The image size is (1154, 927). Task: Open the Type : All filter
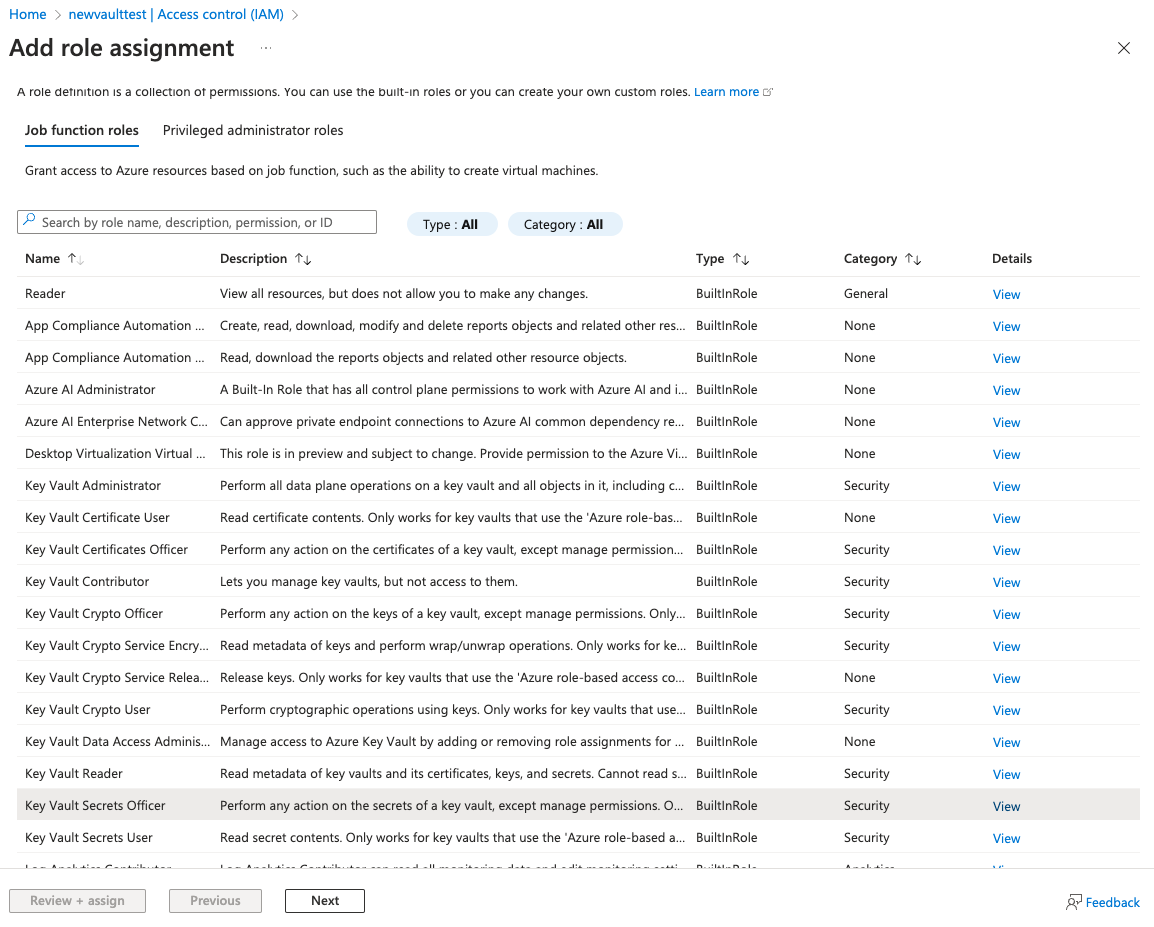click(x=450, y=225)
